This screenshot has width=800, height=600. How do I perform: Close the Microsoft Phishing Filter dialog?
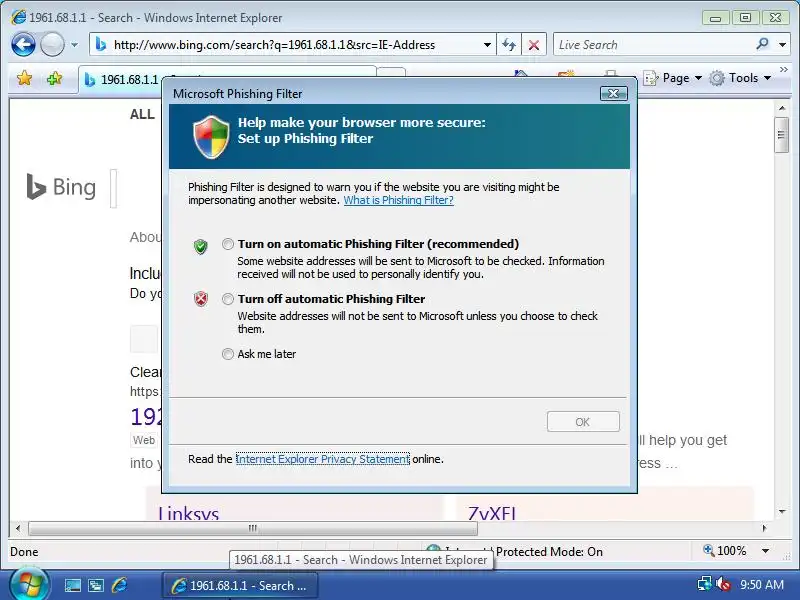613,93
